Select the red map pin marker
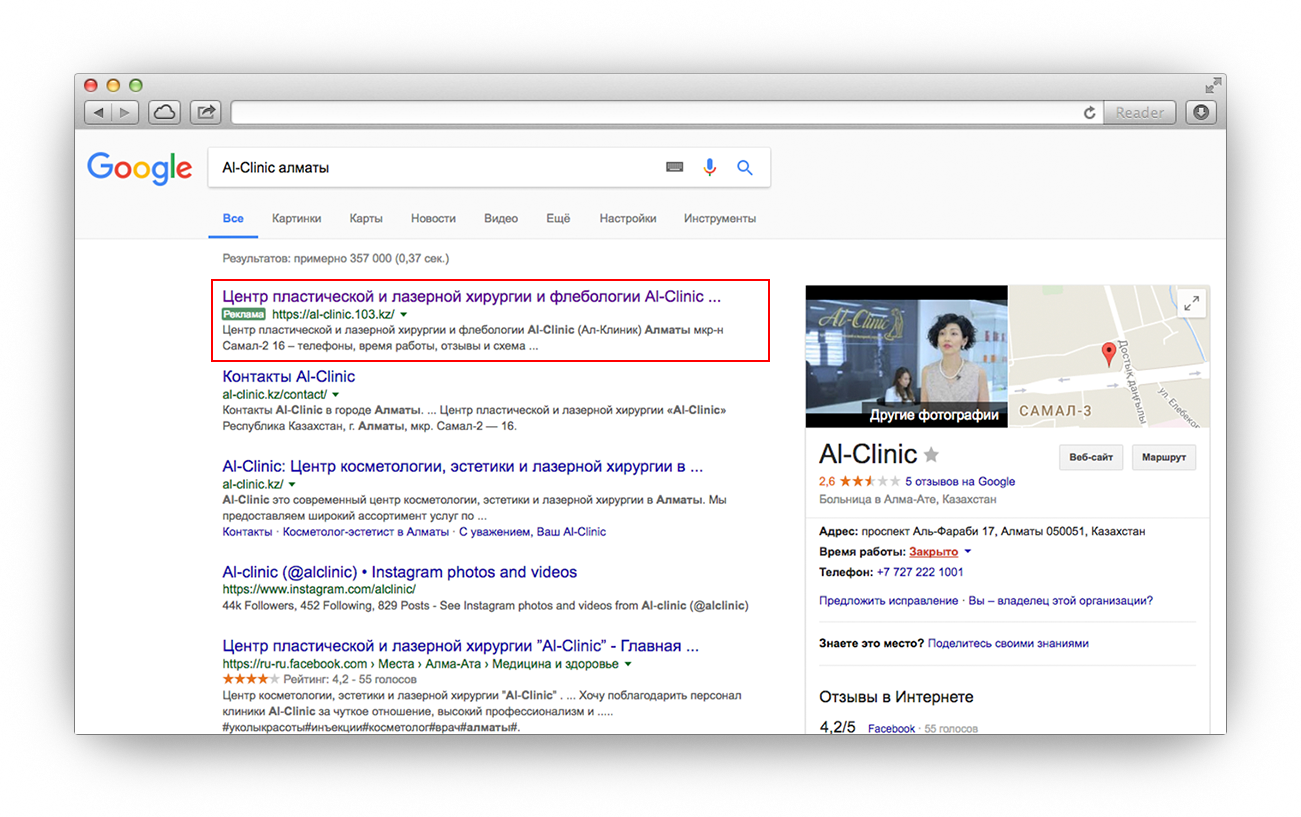1301x817 pixels. coord(1108,354)
